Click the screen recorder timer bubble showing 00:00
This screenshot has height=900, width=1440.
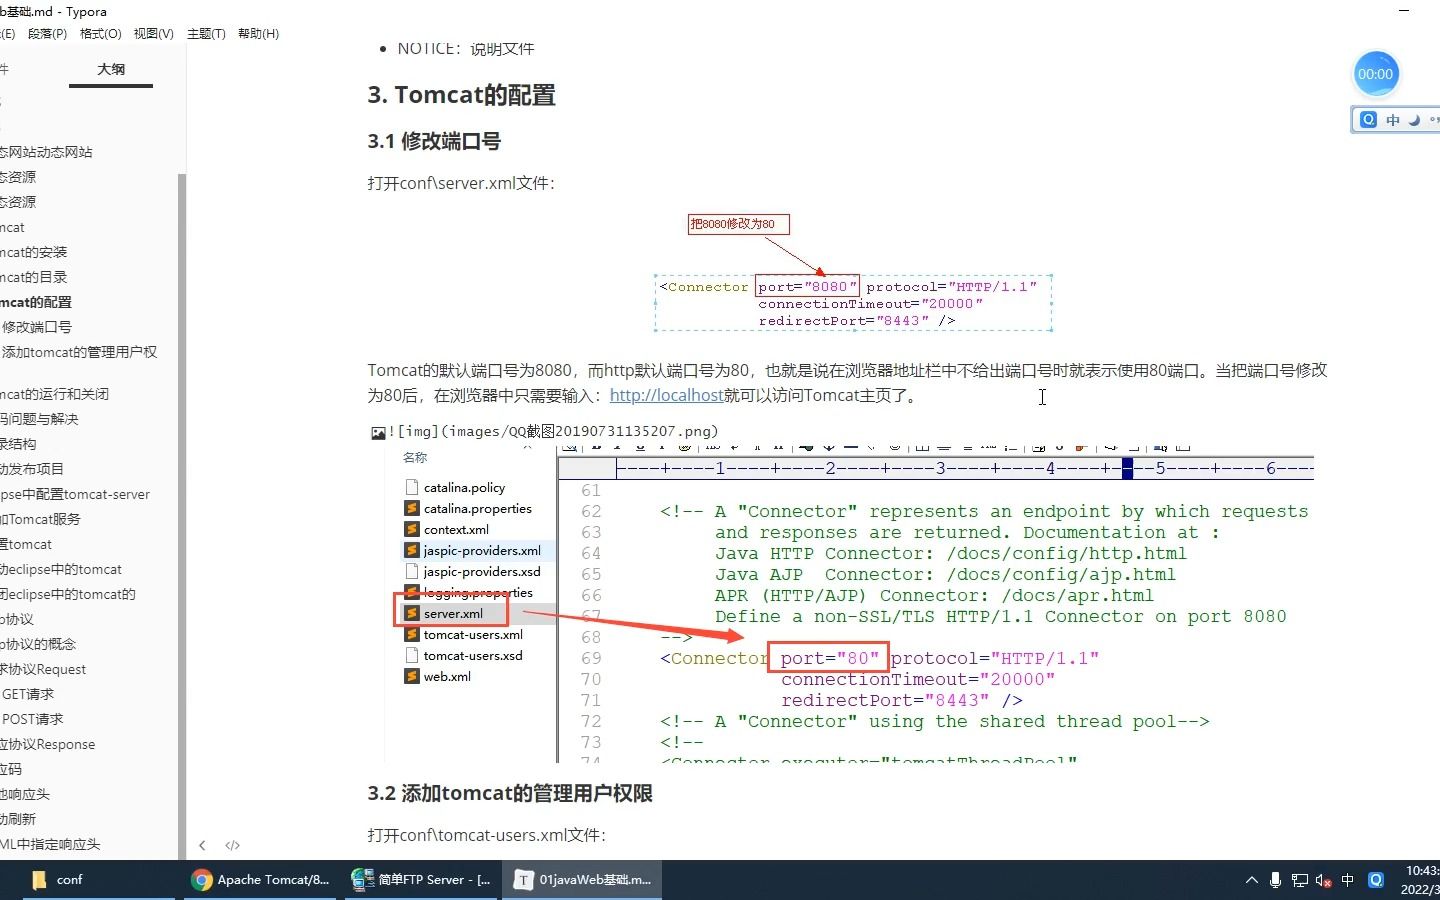[1376, 73]
